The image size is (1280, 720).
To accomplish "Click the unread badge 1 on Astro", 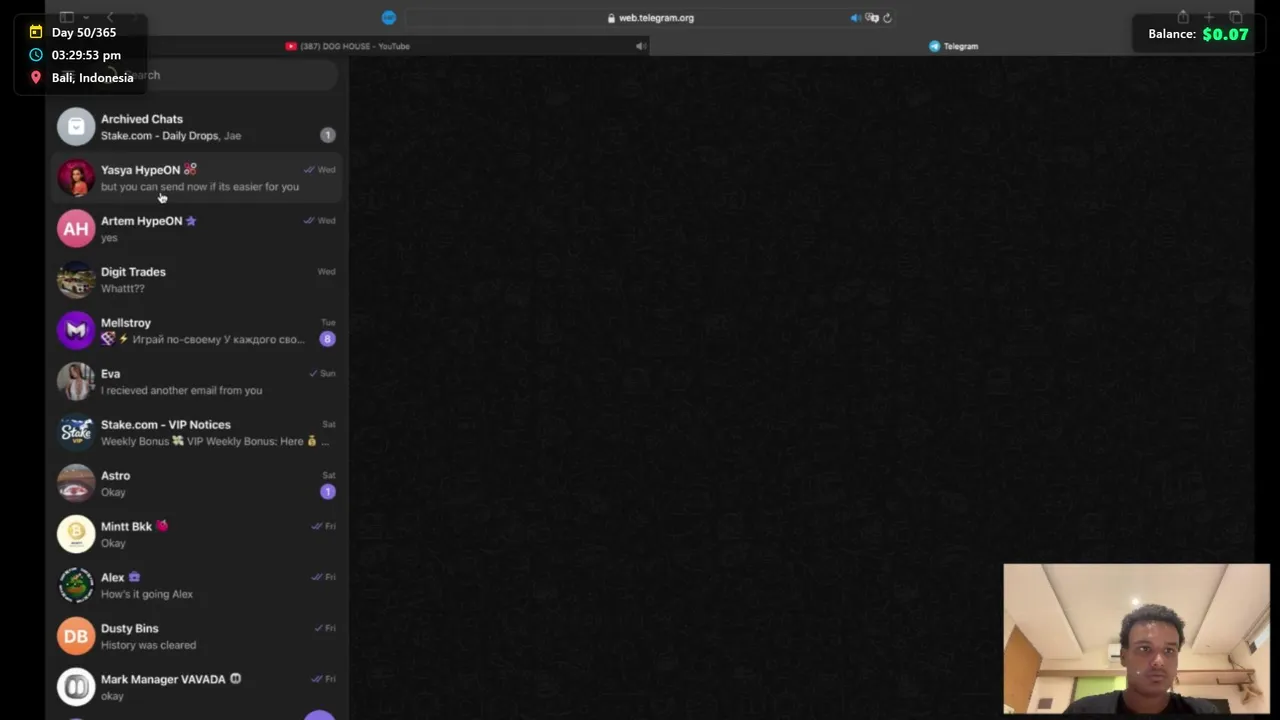I will 327,491.
